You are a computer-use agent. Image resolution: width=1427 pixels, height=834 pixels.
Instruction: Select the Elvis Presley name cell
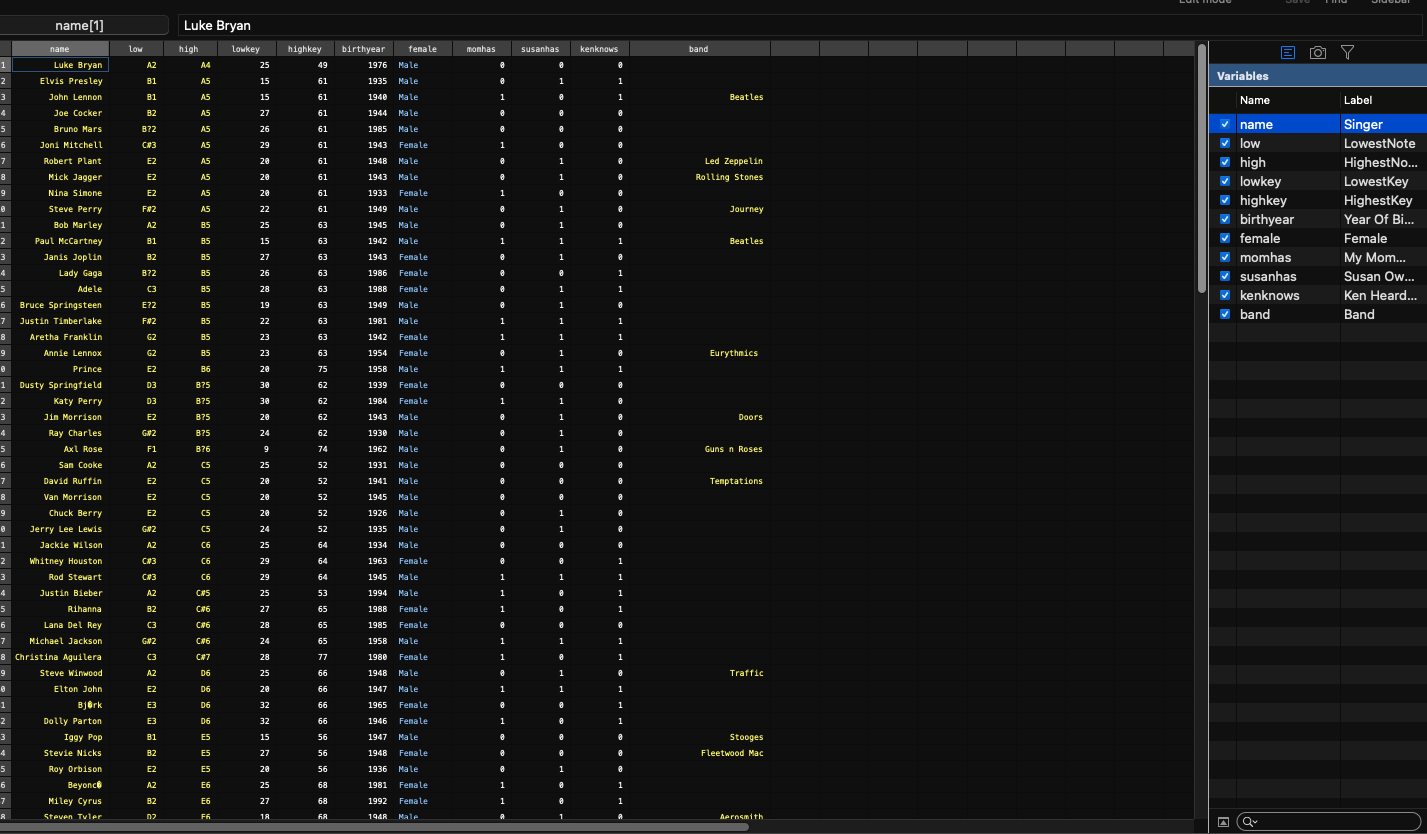point(60,81)
